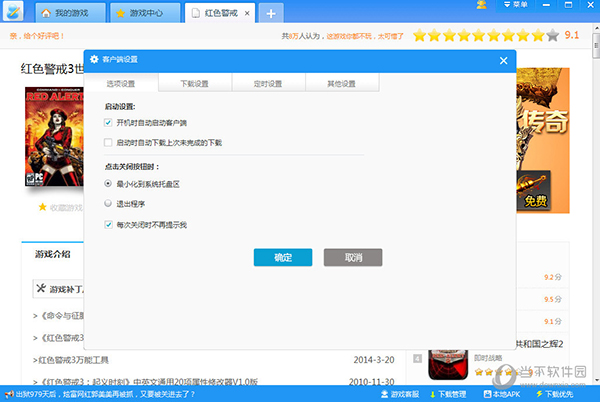This screenshot has height=402, width=600.
Task: Open the 游戏介绍 section tab
Action: pos(53,254)
